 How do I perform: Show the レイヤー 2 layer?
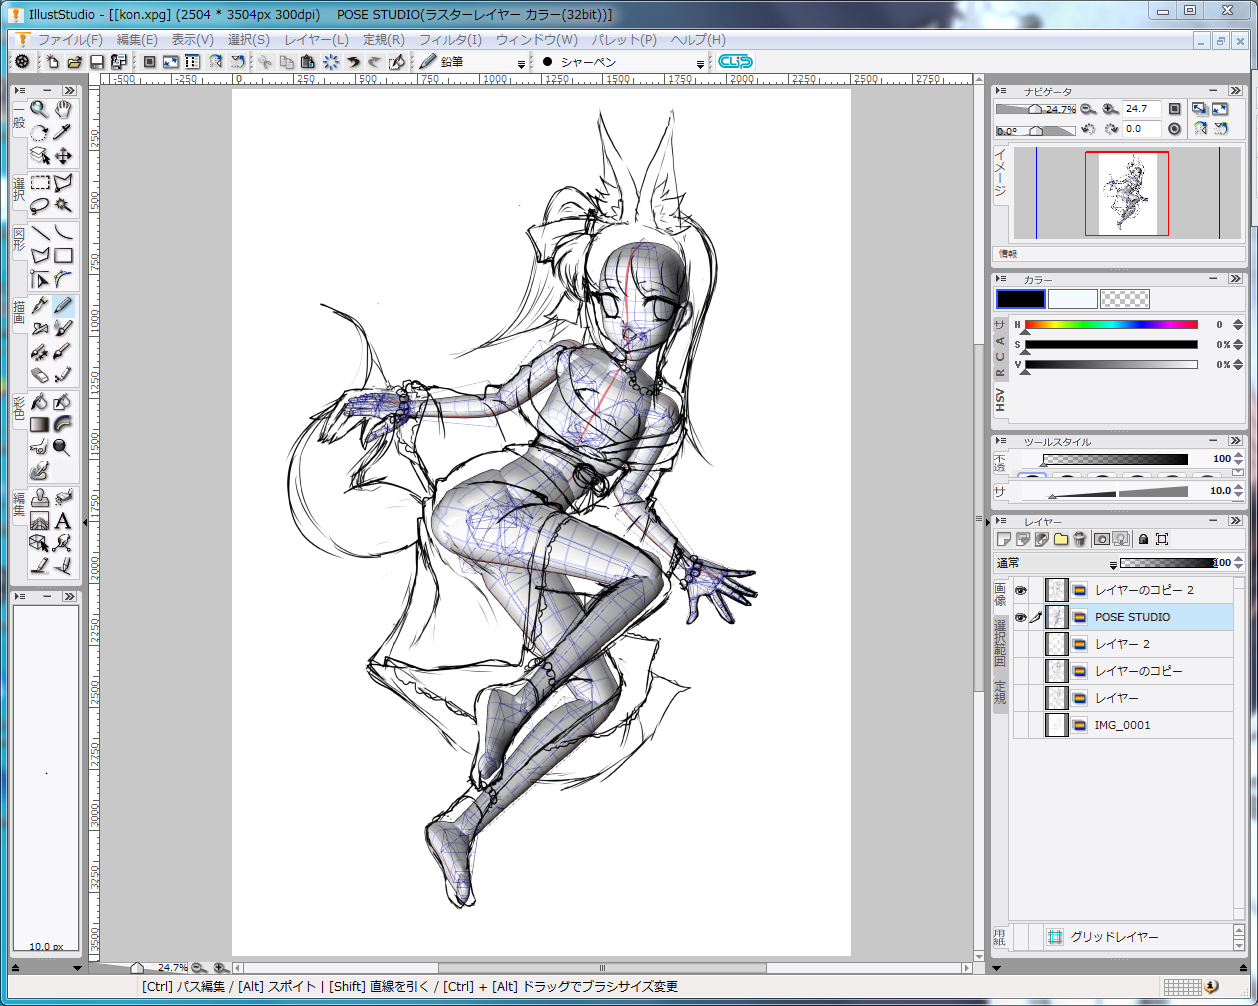tap(1020, 645)
